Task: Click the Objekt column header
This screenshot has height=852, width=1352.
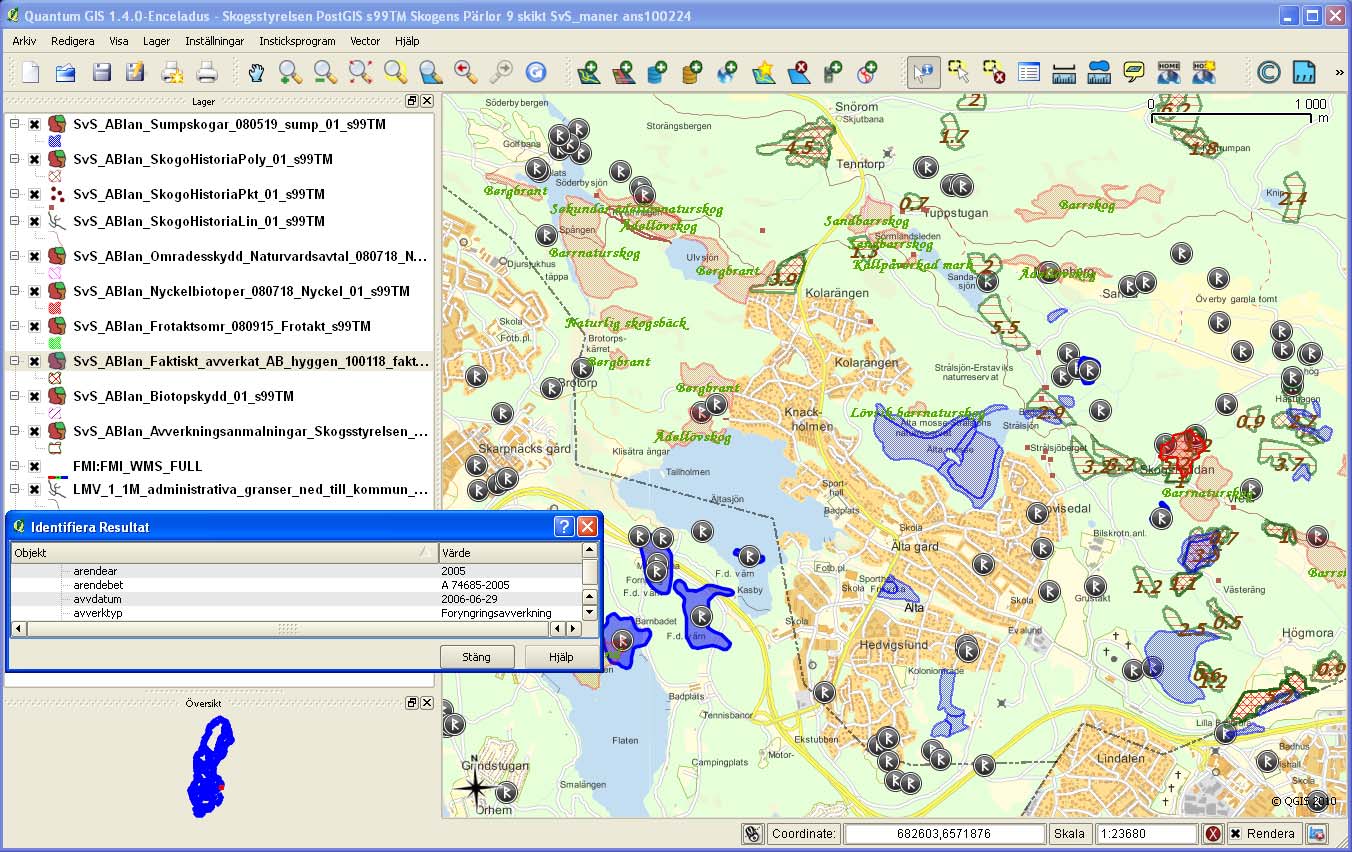Action: point(224,552)
